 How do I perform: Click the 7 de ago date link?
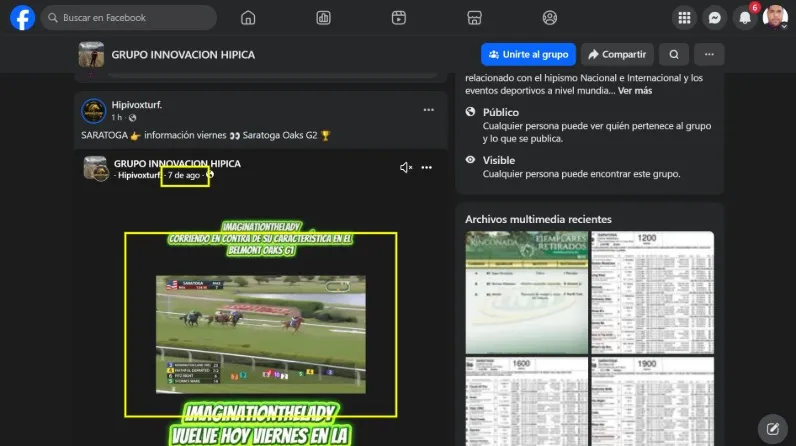(184, 175)
